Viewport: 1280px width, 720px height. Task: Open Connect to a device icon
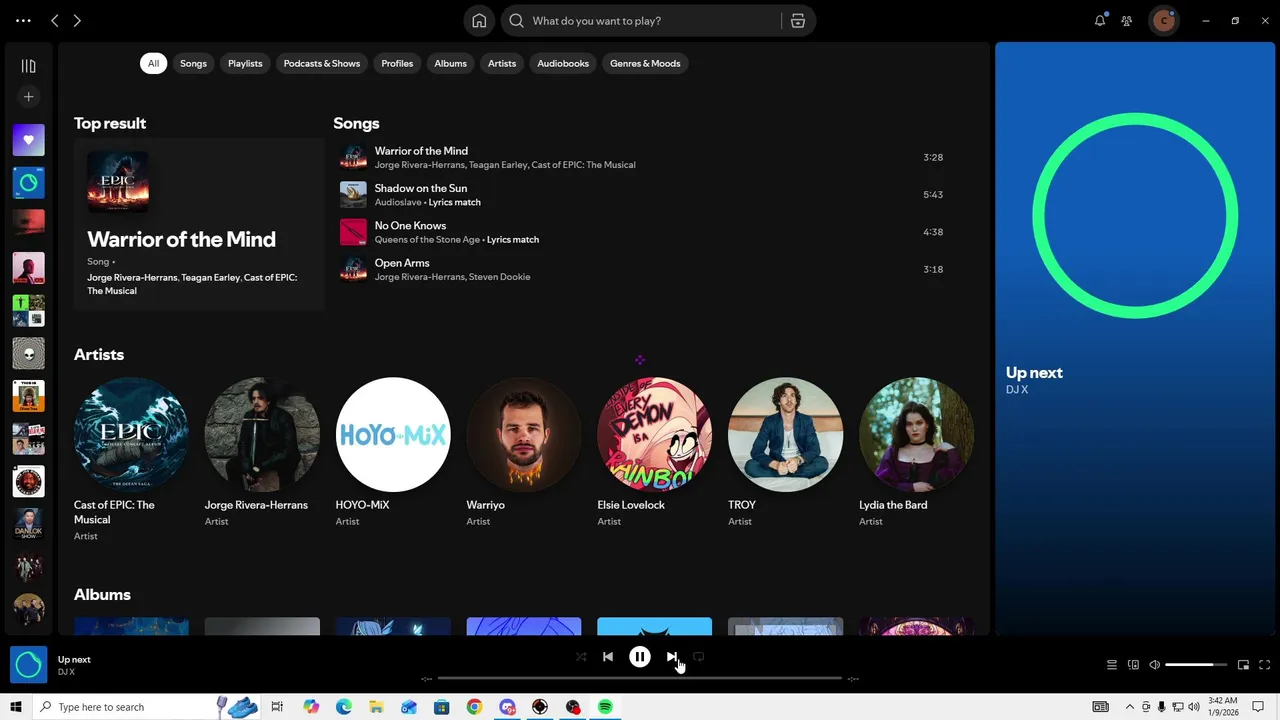[1133, 665]
